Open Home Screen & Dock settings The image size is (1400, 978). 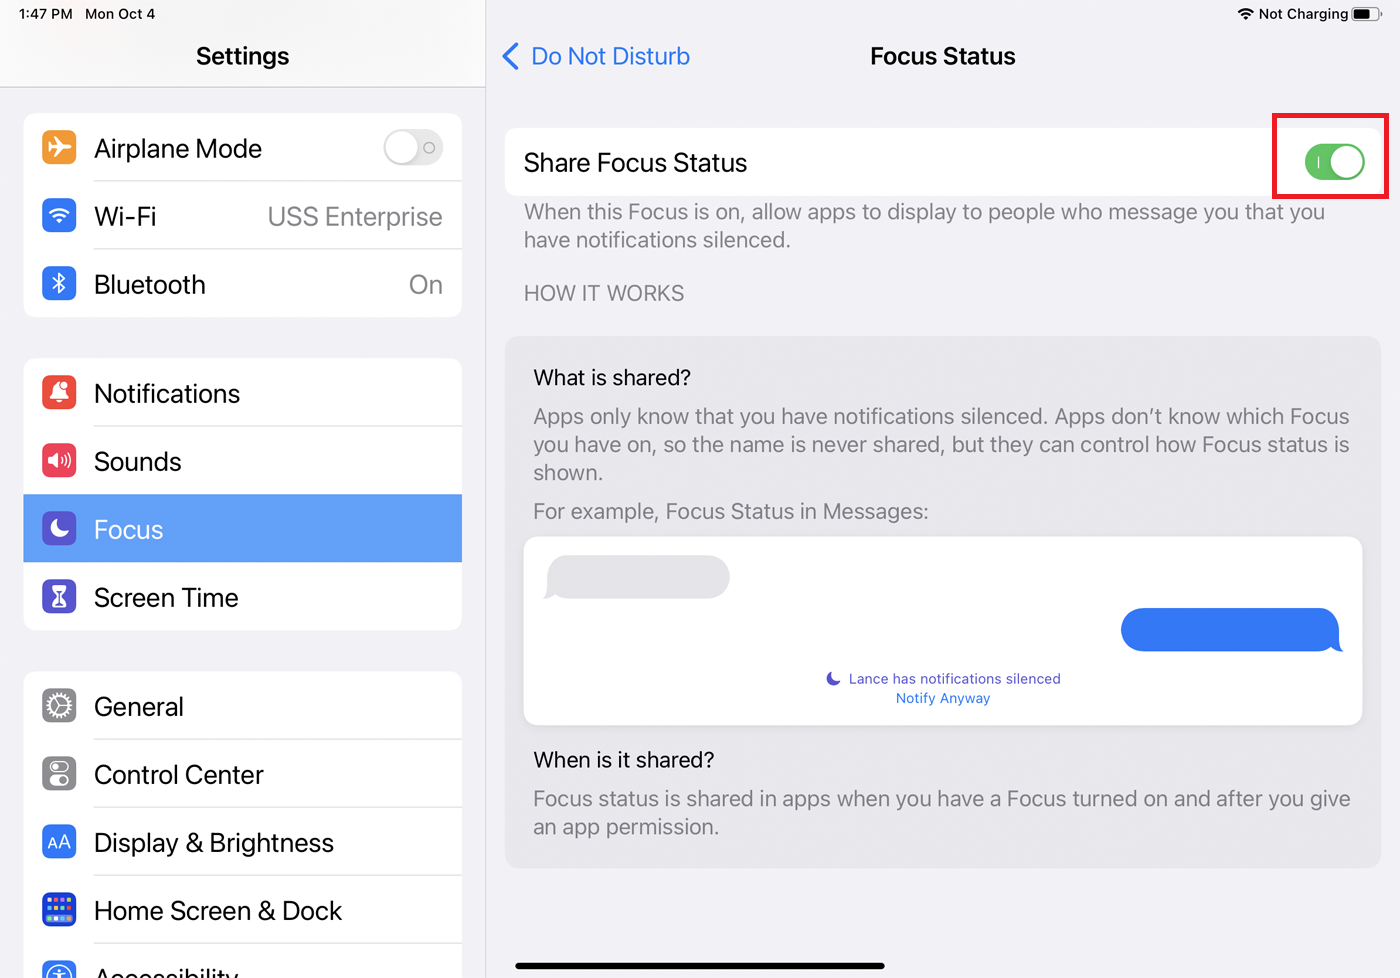coord(243,910)
